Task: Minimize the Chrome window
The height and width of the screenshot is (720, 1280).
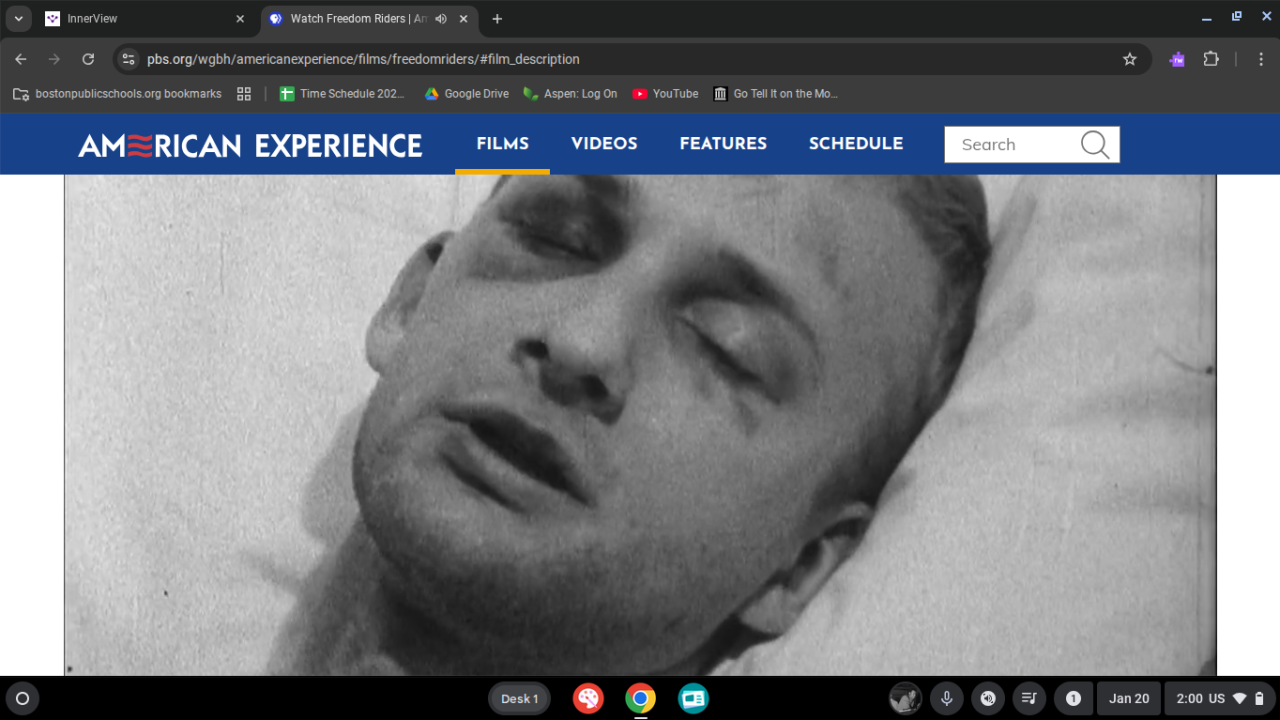Action: pos(1208,17)
